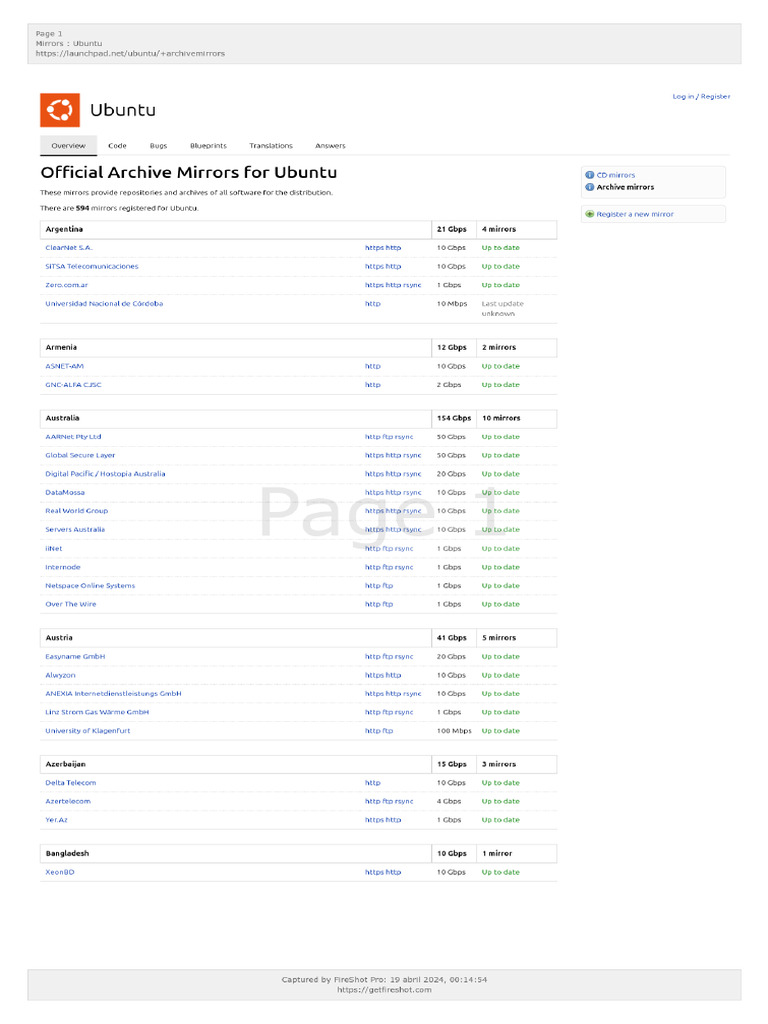Screen dimensions: 768x1024
Task: Click https link in ClearNet S.A. row
Action: [374, 248]
